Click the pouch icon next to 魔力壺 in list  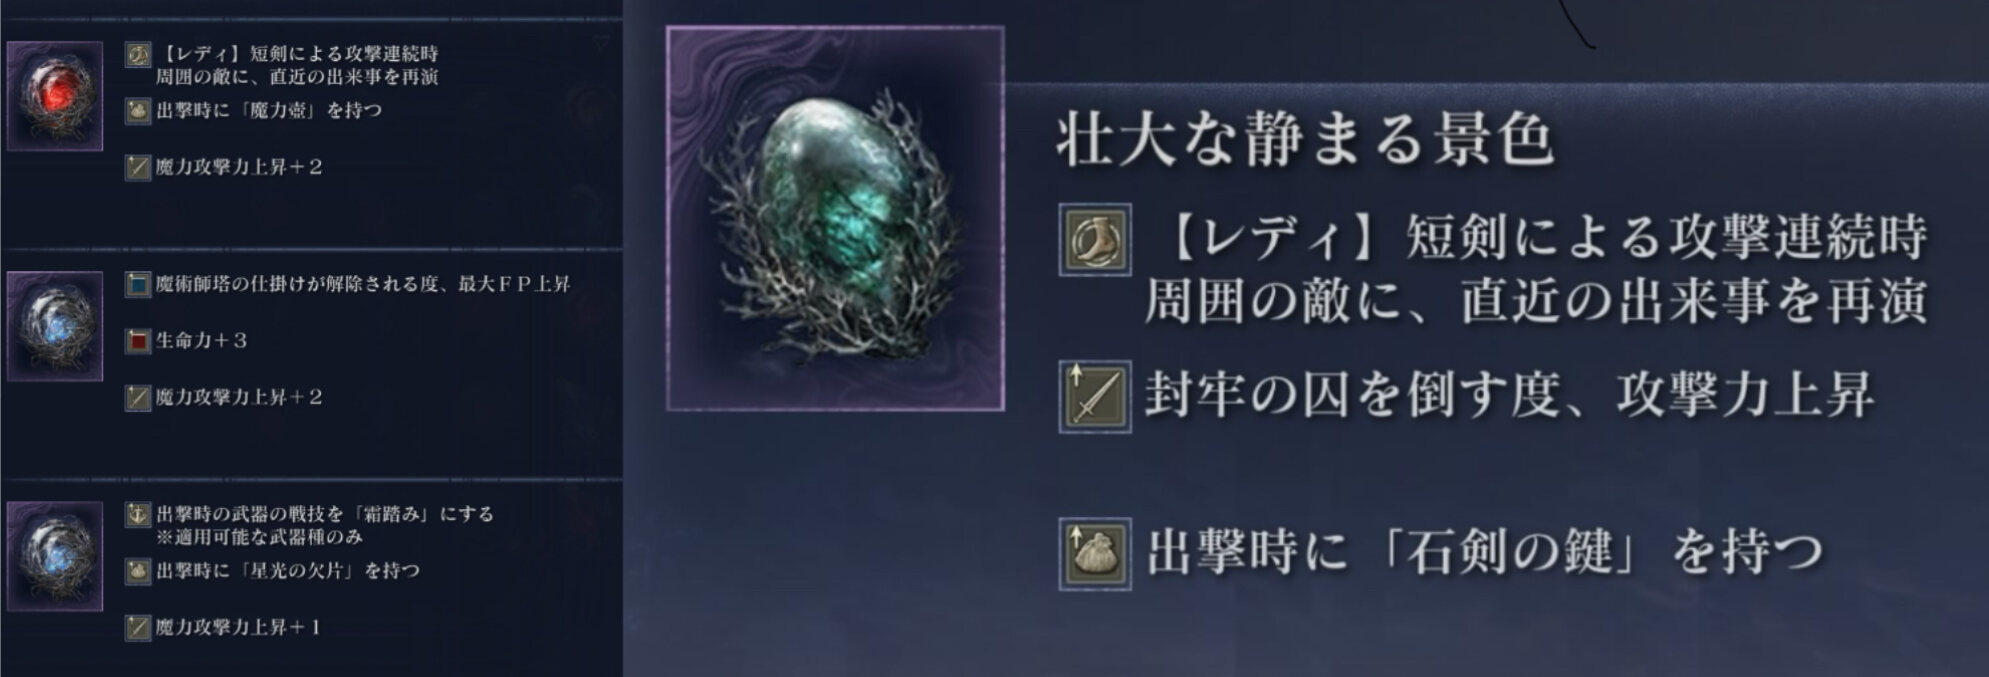[138, 110]
